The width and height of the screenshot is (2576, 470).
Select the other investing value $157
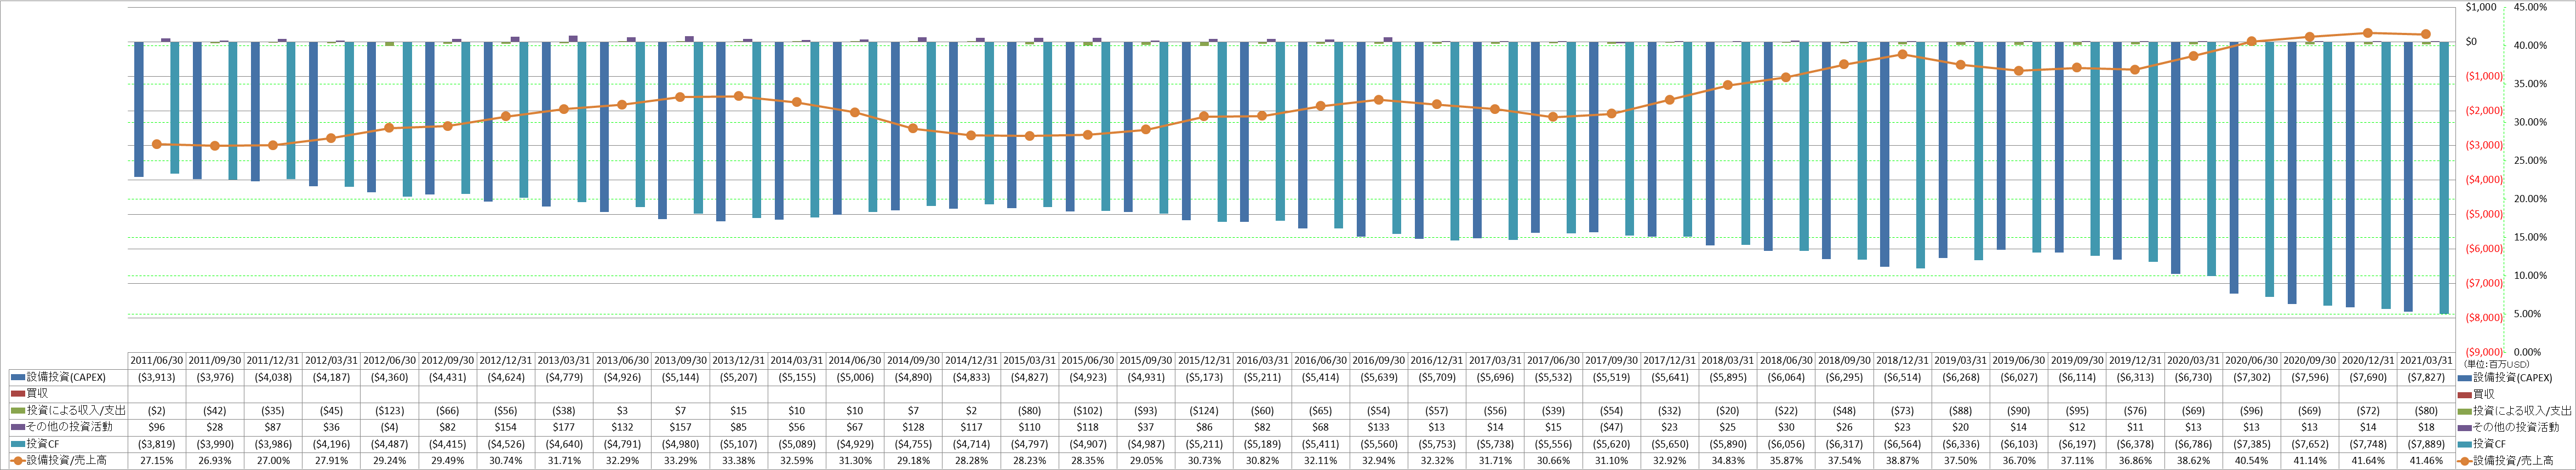coord(680,427)
